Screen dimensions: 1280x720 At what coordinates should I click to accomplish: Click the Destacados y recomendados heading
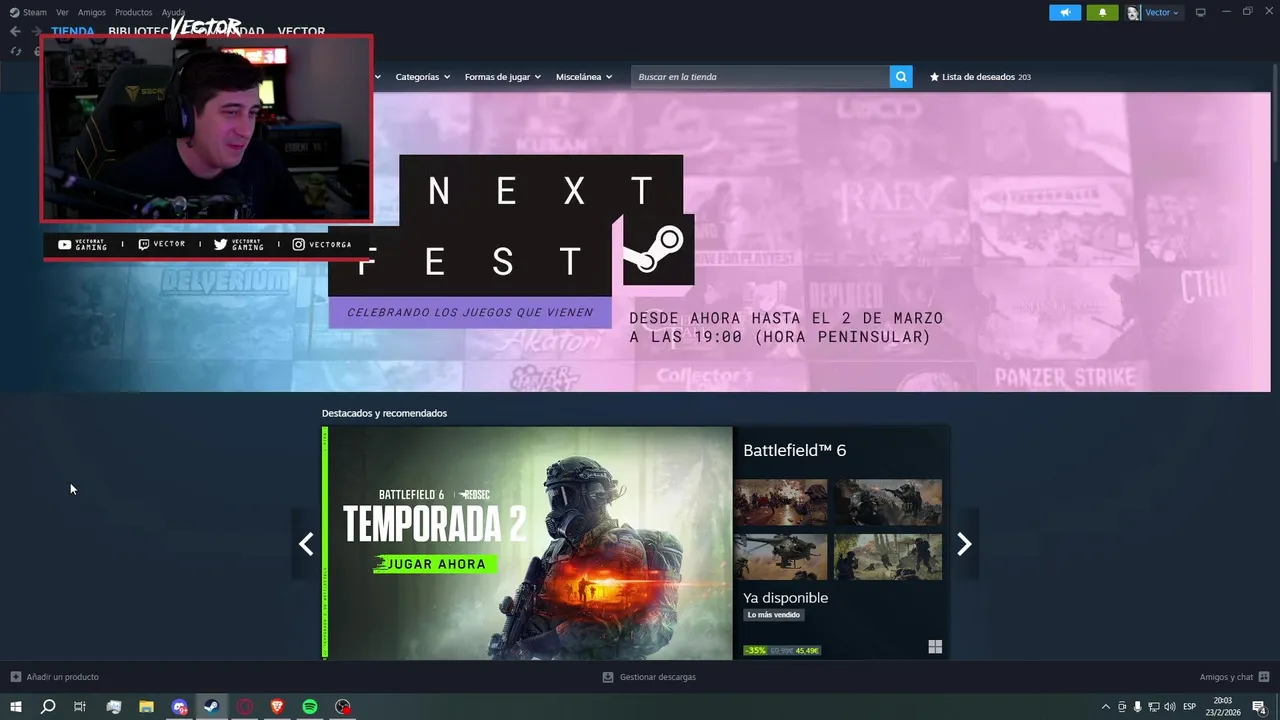[384, 413]
